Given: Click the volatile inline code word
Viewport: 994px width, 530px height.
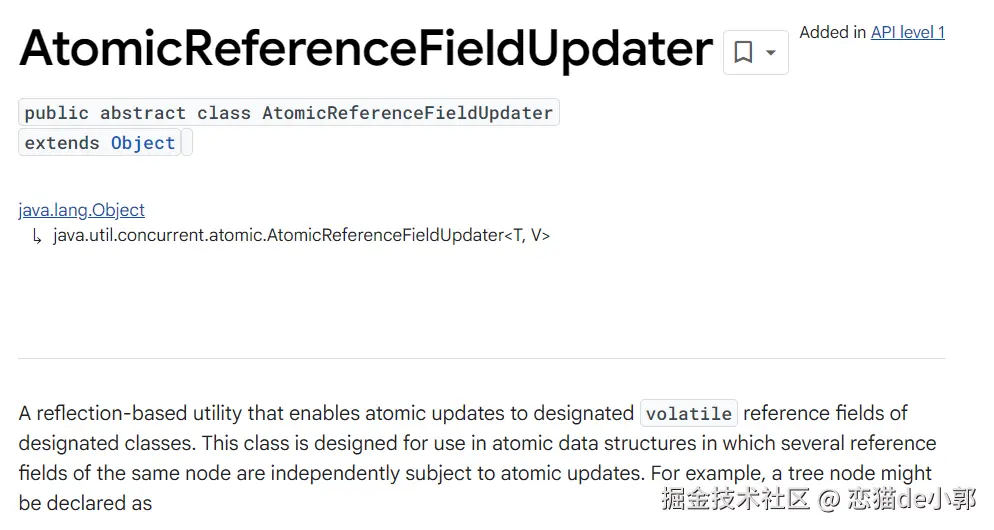Looking at the screenshot, I should click(x=689, y=413).
